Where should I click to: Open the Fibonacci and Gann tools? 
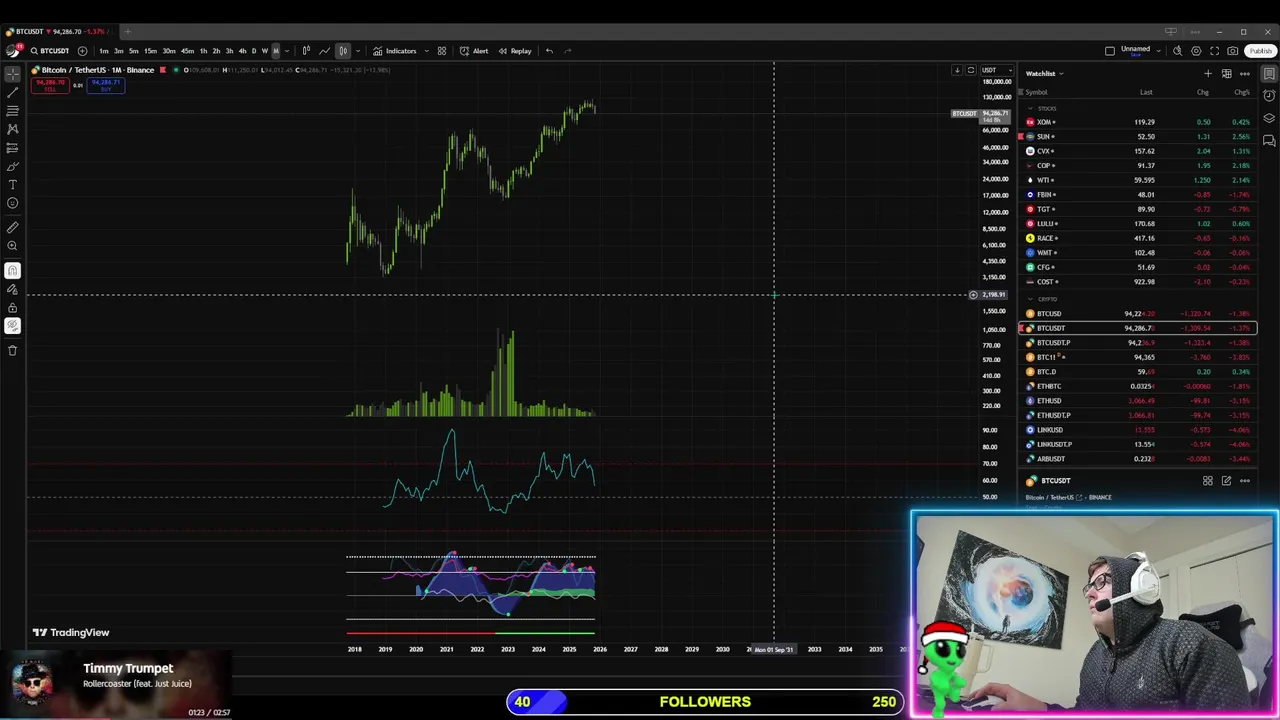point(12,111)
